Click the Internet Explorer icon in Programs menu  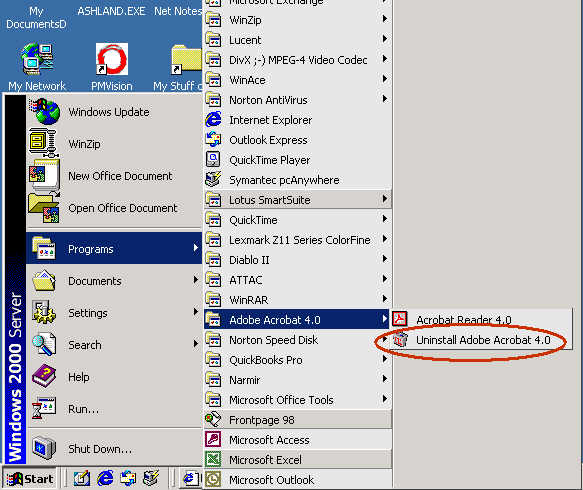213,120
